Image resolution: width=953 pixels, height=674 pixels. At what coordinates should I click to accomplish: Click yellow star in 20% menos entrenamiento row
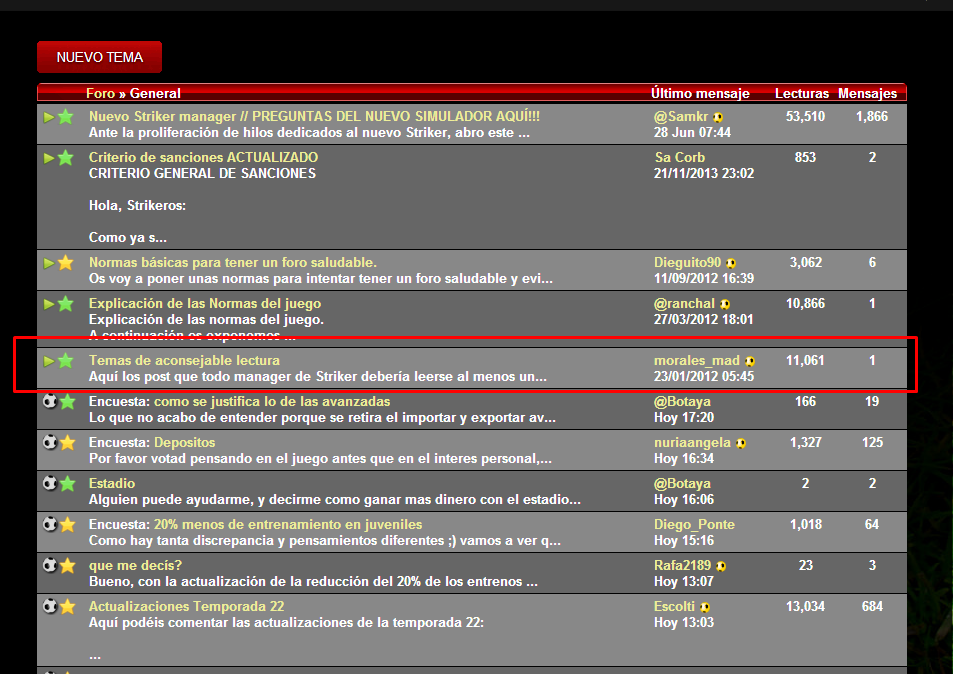68,524
